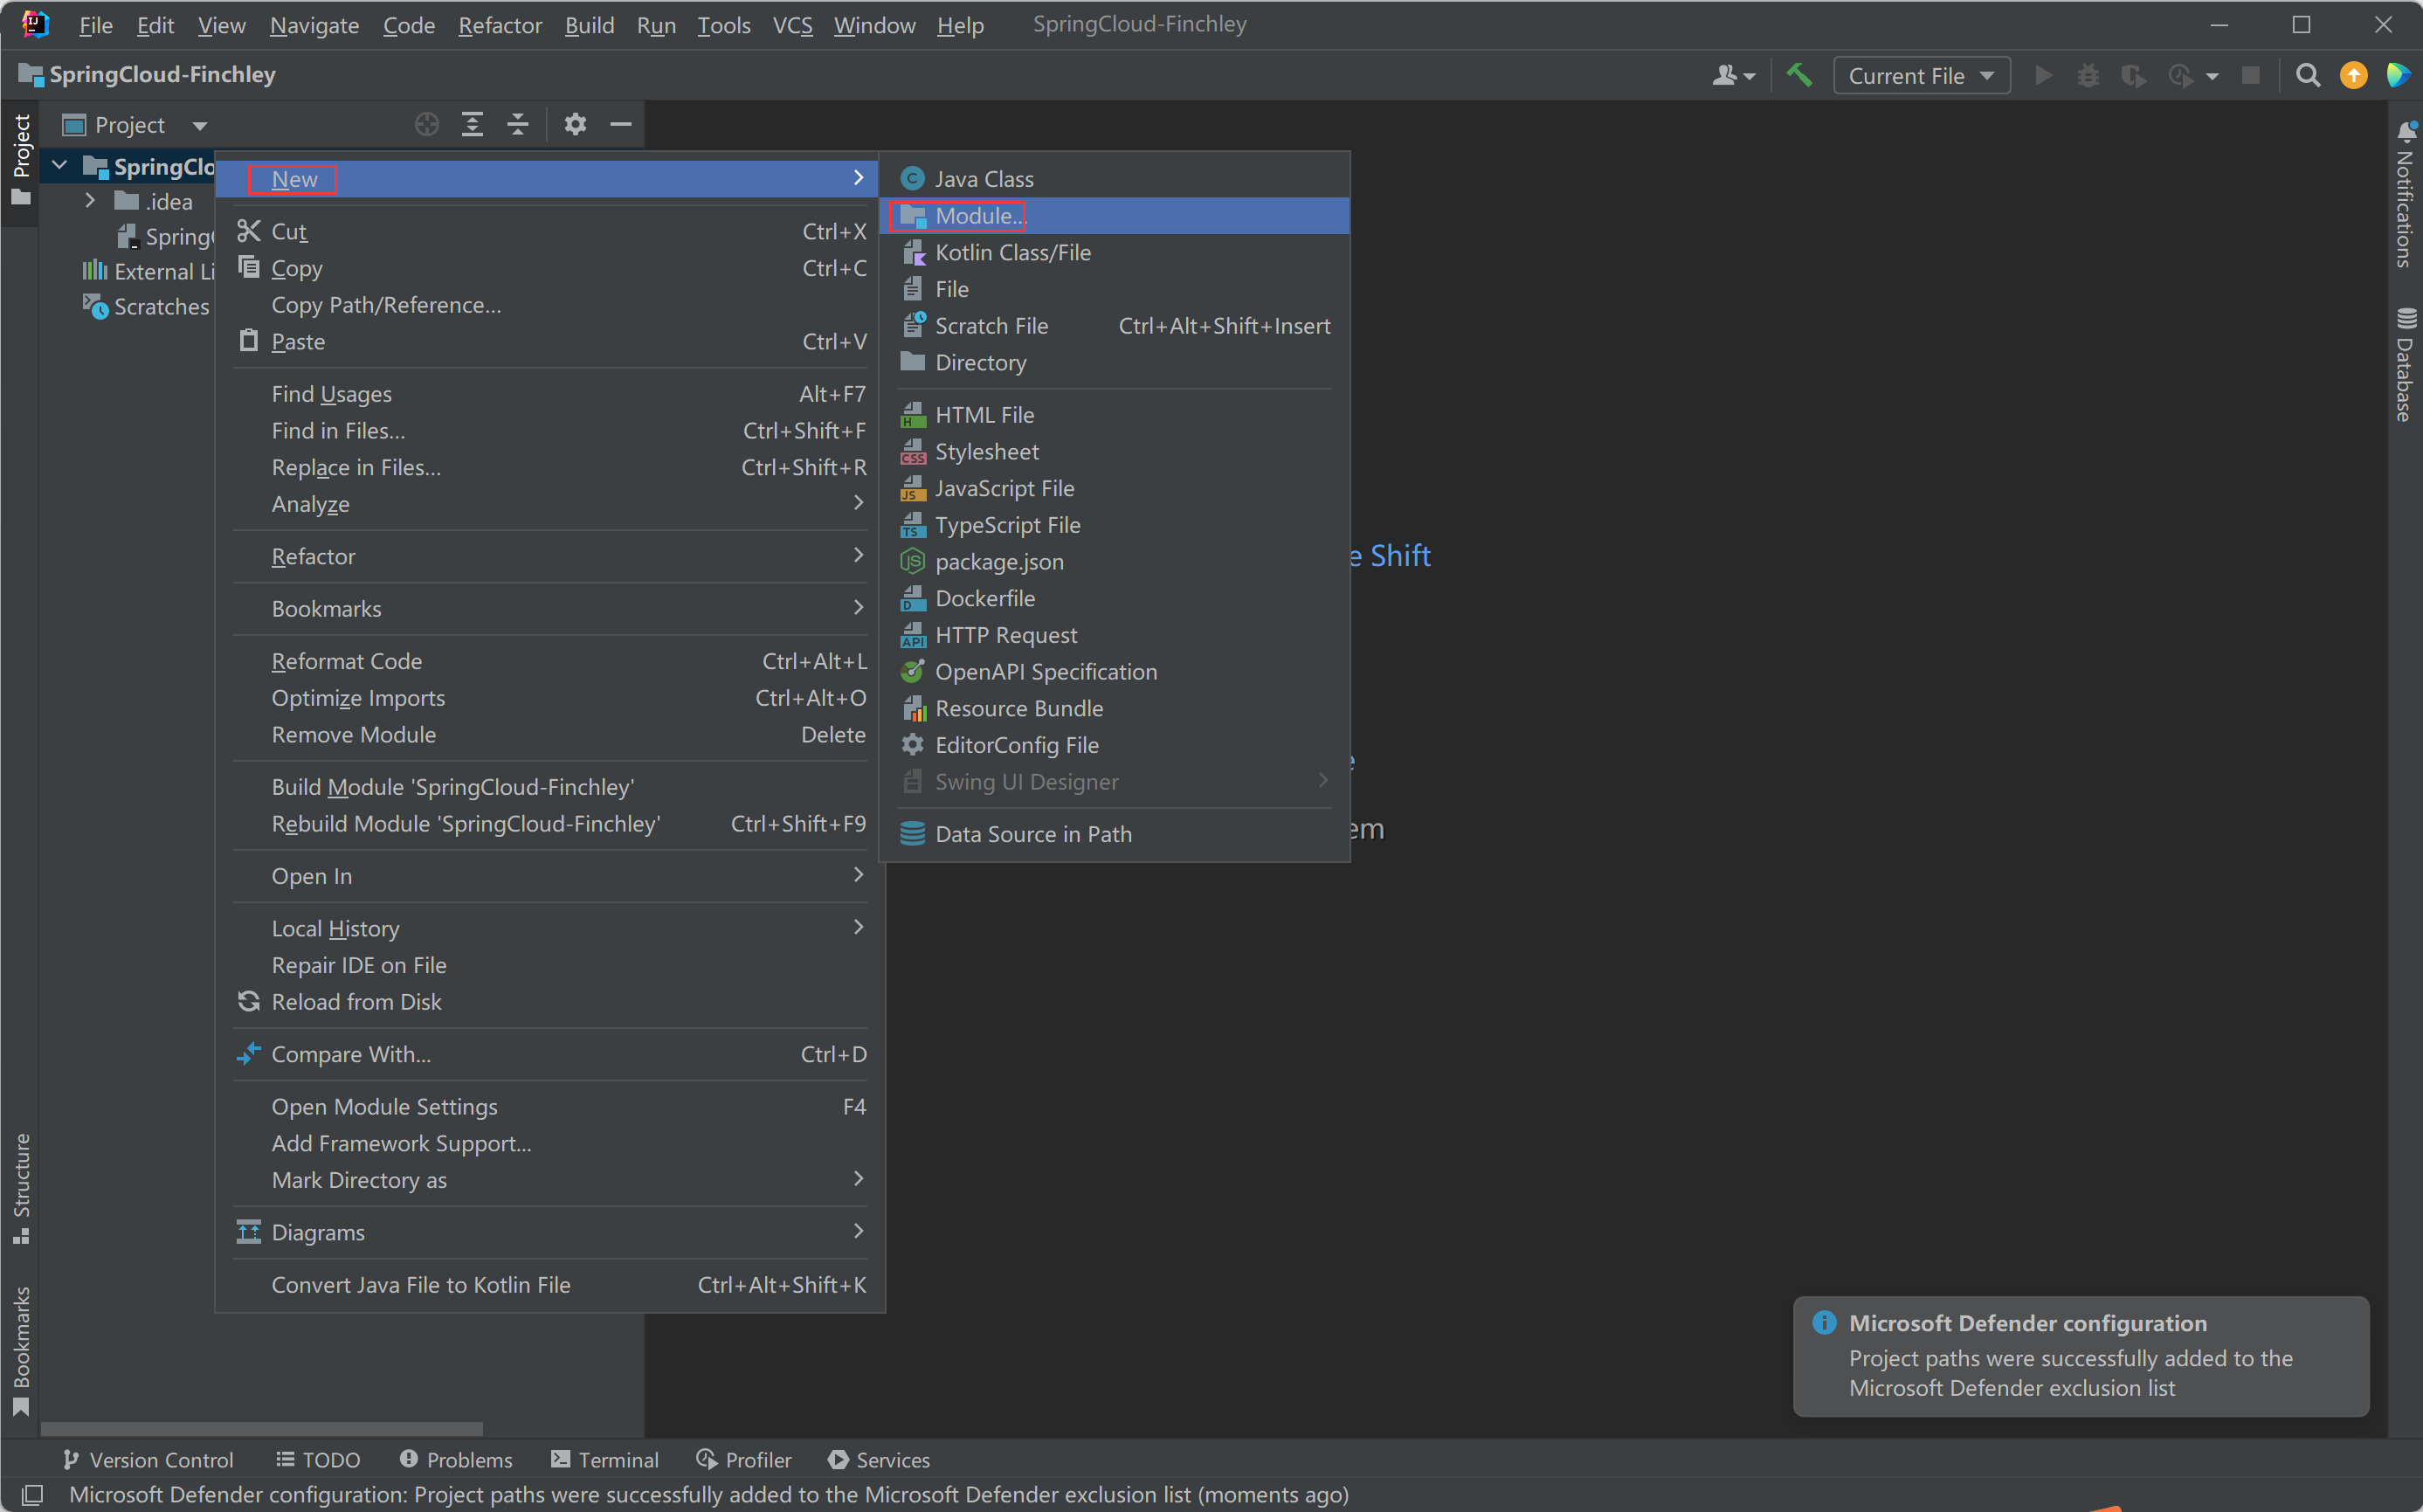The width and height of the screenshot is (2423, 1512).
Task: Open the Notifications bell sidebar tab
Action: point(2405,195)
